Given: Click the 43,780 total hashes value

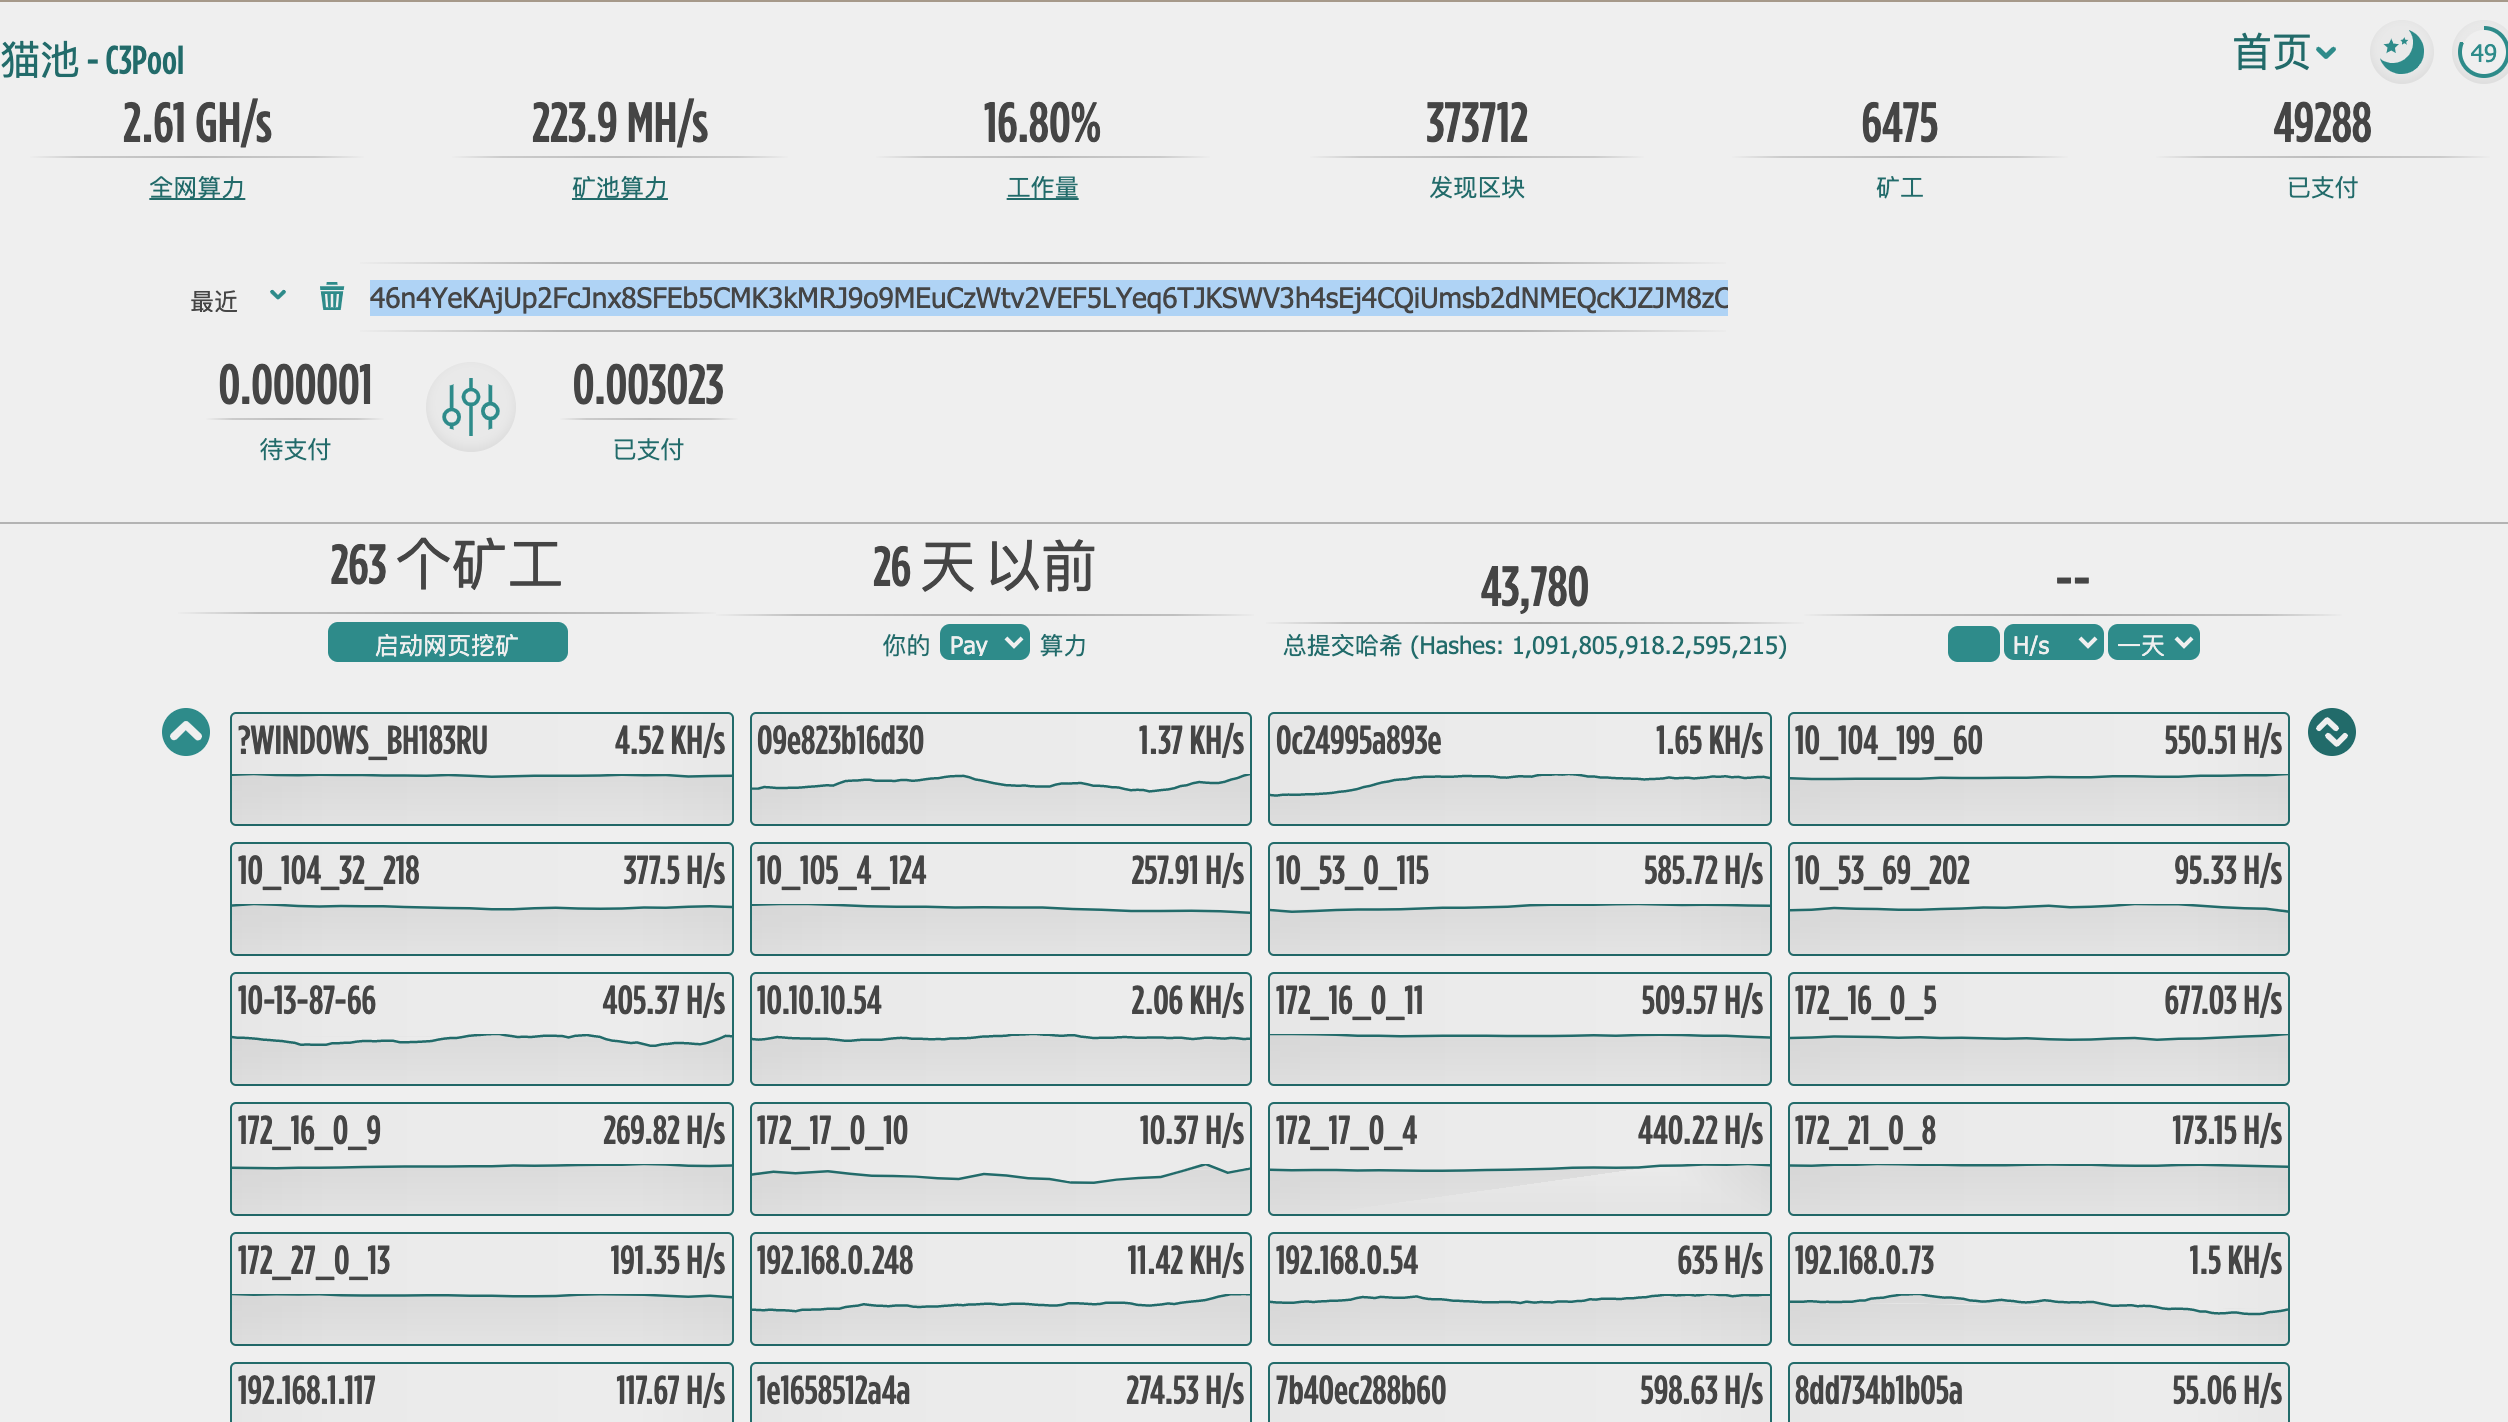Looking at the screenshot, I should click(x=1534, y=587).
